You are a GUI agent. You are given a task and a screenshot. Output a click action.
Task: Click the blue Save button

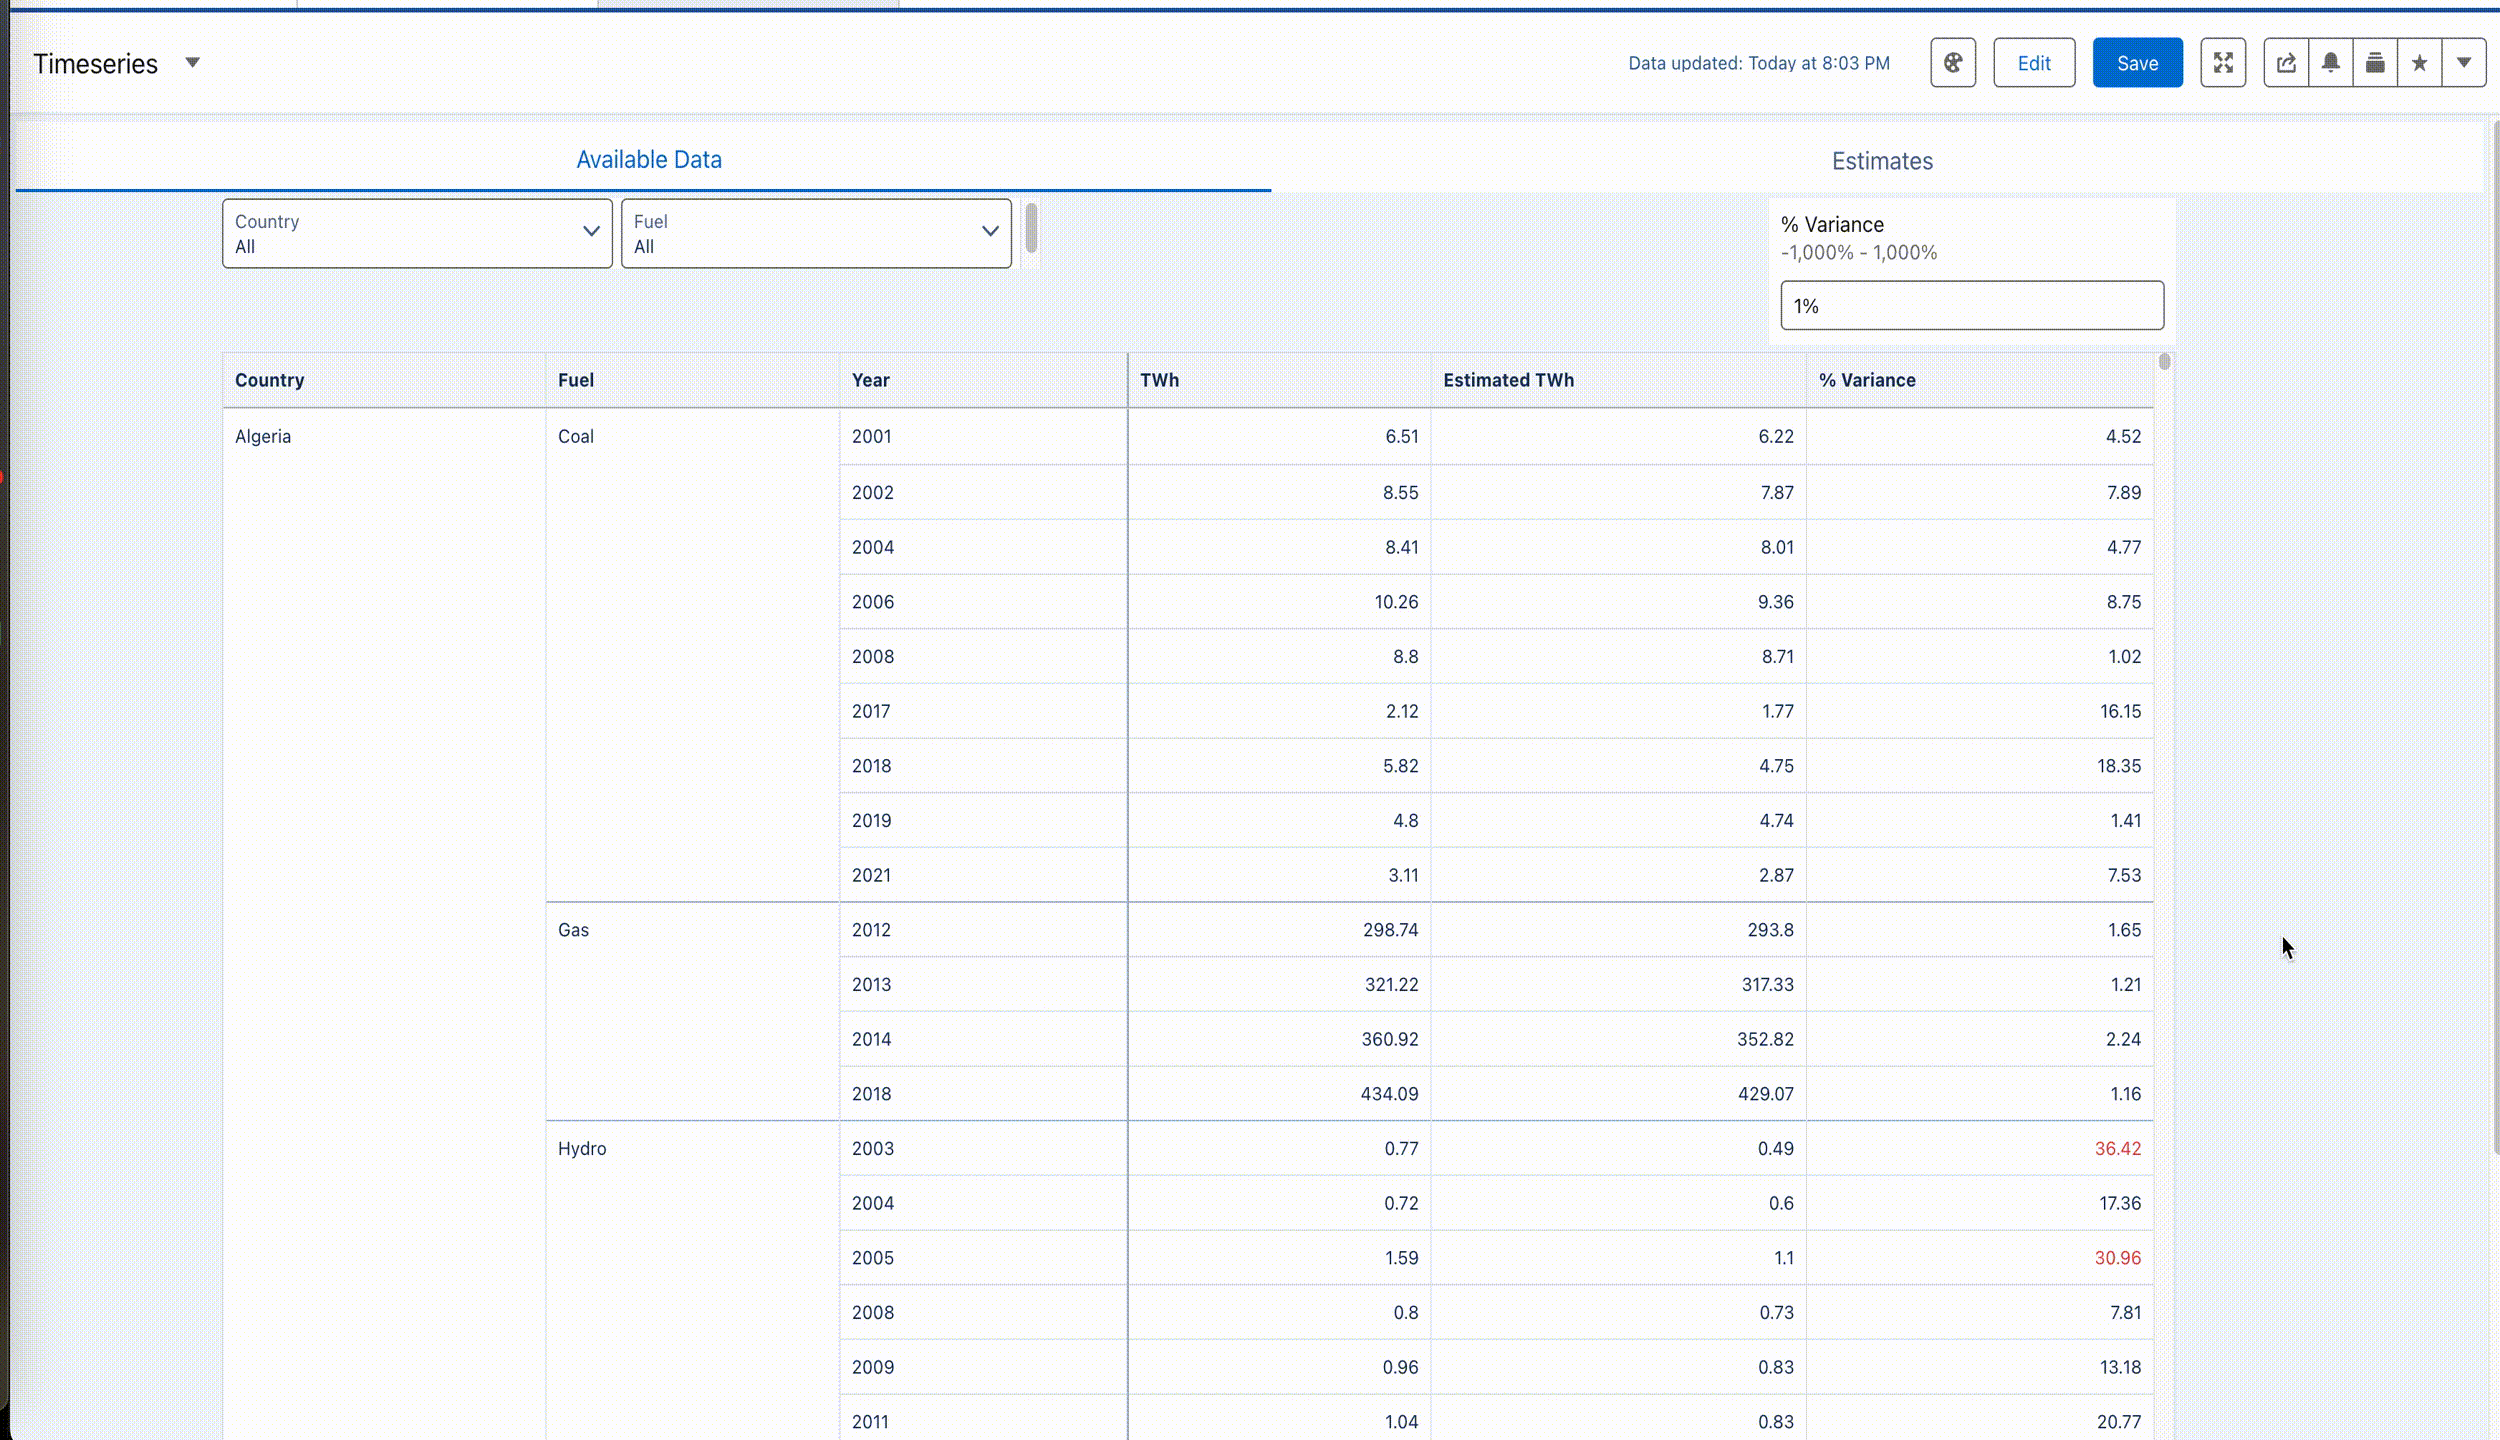2137,63
